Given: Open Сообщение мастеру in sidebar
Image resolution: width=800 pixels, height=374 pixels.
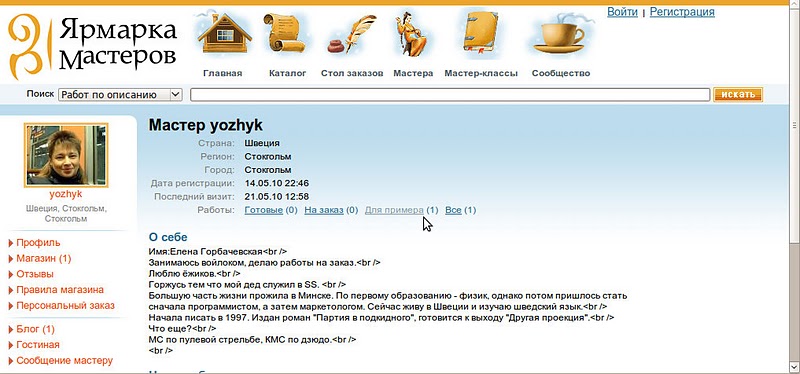Looking at the screenshot, I should click(x=64, y=361).
